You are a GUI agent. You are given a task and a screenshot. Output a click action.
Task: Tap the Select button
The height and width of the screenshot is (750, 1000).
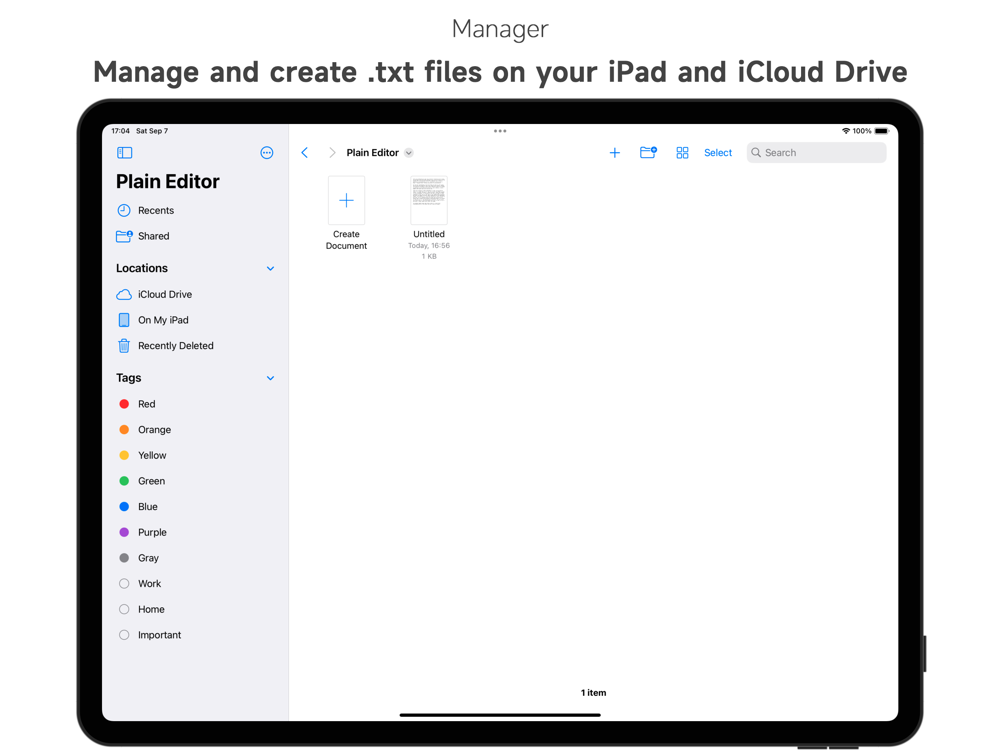(x=718, y=152)
